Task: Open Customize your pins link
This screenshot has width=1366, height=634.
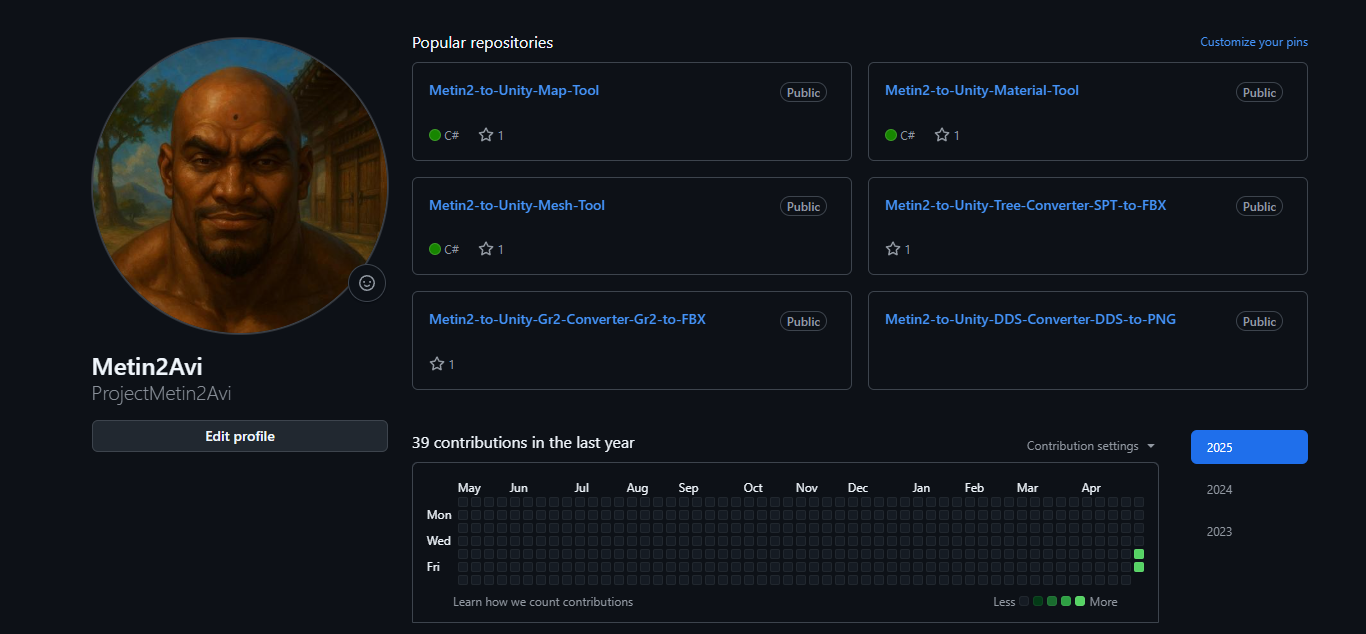Action: pyautogui.click(x=1253, y=42)
